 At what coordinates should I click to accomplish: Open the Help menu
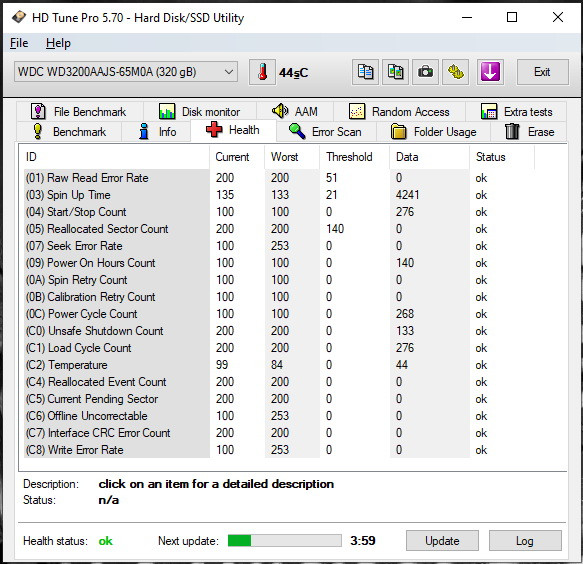tap(58, 43)
